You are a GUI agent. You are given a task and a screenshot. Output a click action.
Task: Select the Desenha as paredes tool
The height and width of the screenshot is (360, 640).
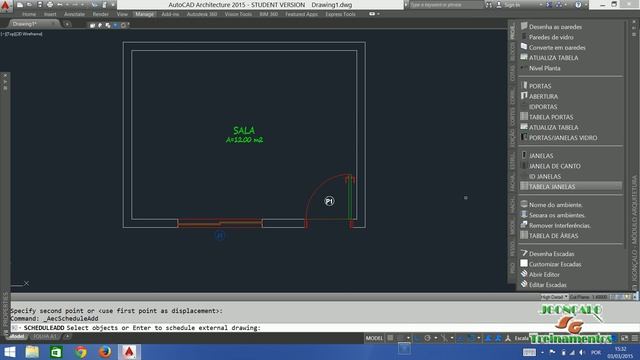coord(555,27)
